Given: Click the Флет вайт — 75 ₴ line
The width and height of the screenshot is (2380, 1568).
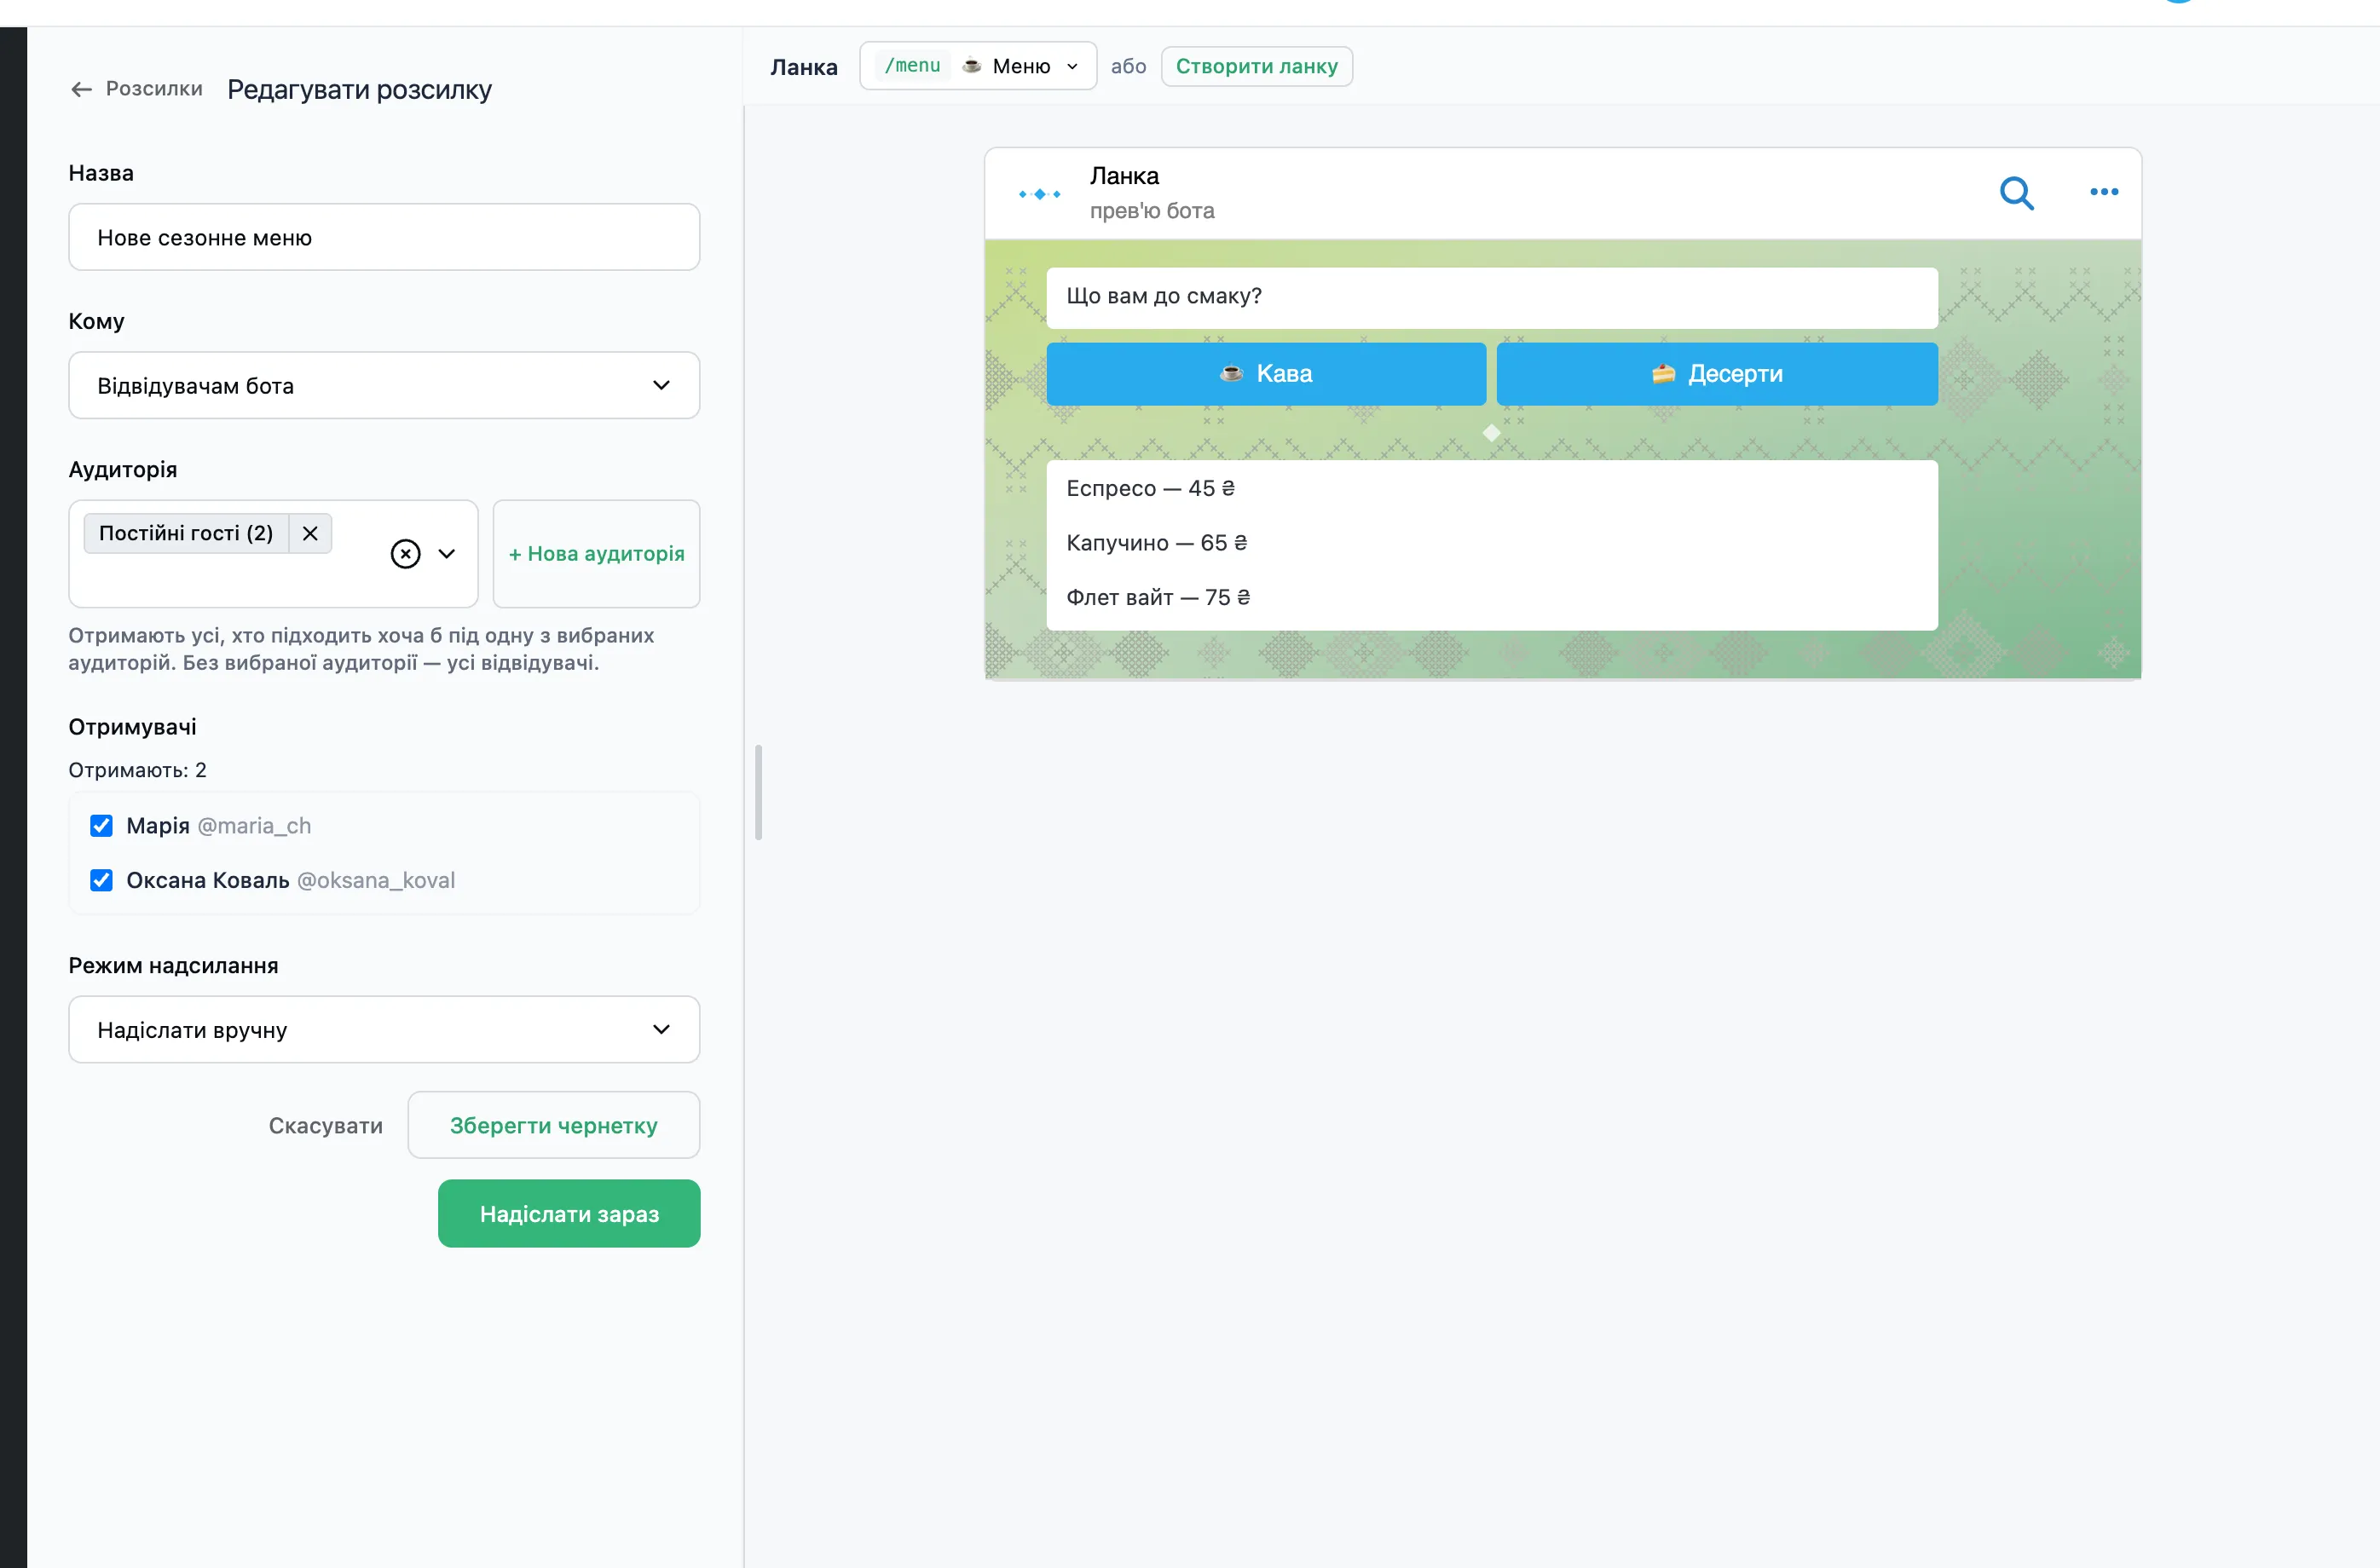Looking at the screenshot, I should [1158, 597].
